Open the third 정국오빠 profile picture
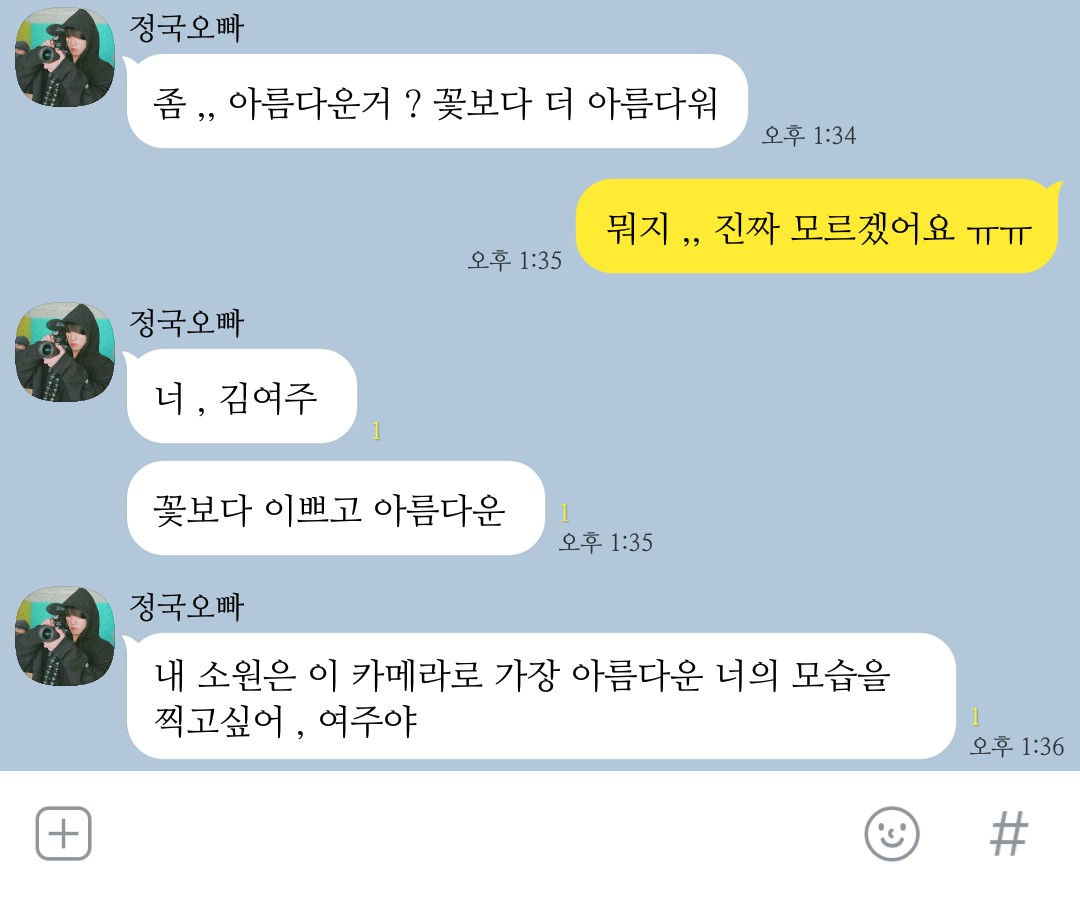 pyautogui.click(x=65, y=637)
